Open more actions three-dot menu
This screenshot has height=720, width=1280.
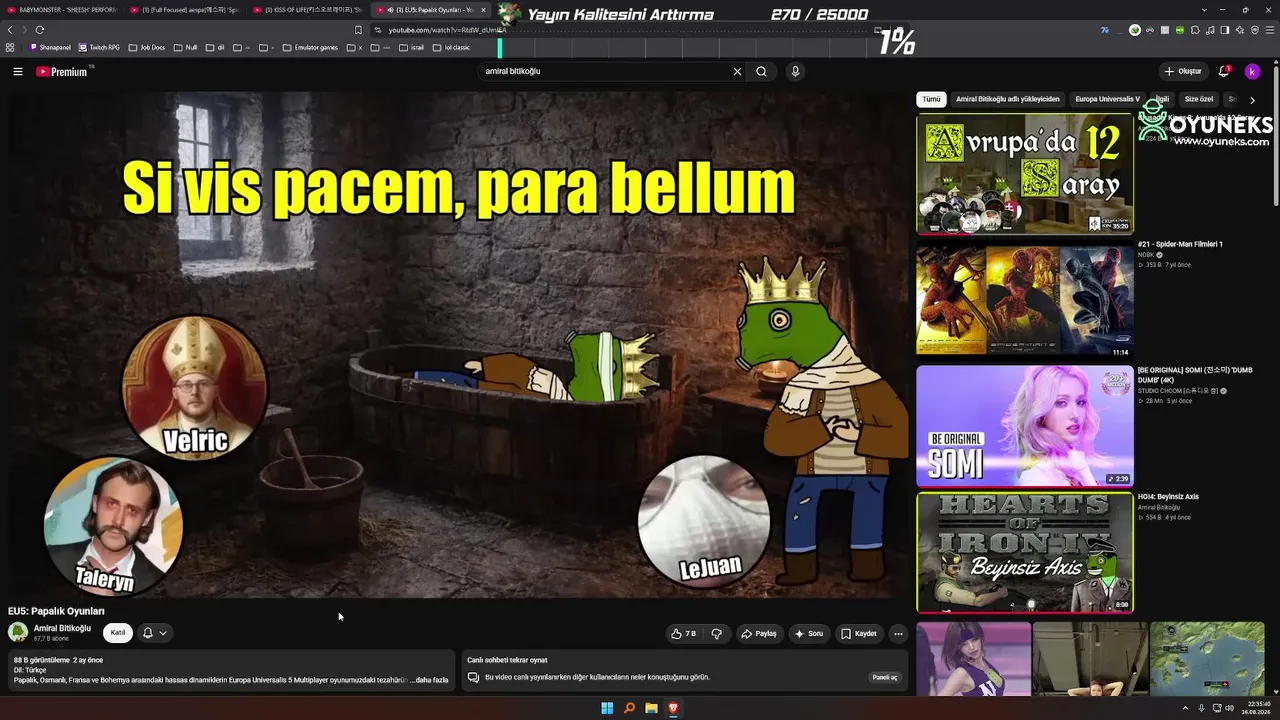[x=898, y=633]
